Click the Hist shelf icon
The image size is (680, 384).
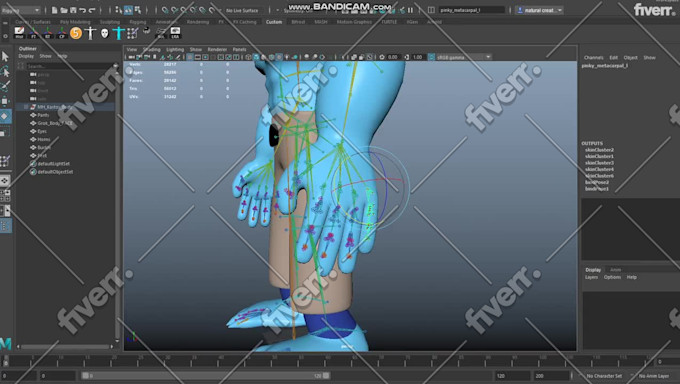(19, 33)
